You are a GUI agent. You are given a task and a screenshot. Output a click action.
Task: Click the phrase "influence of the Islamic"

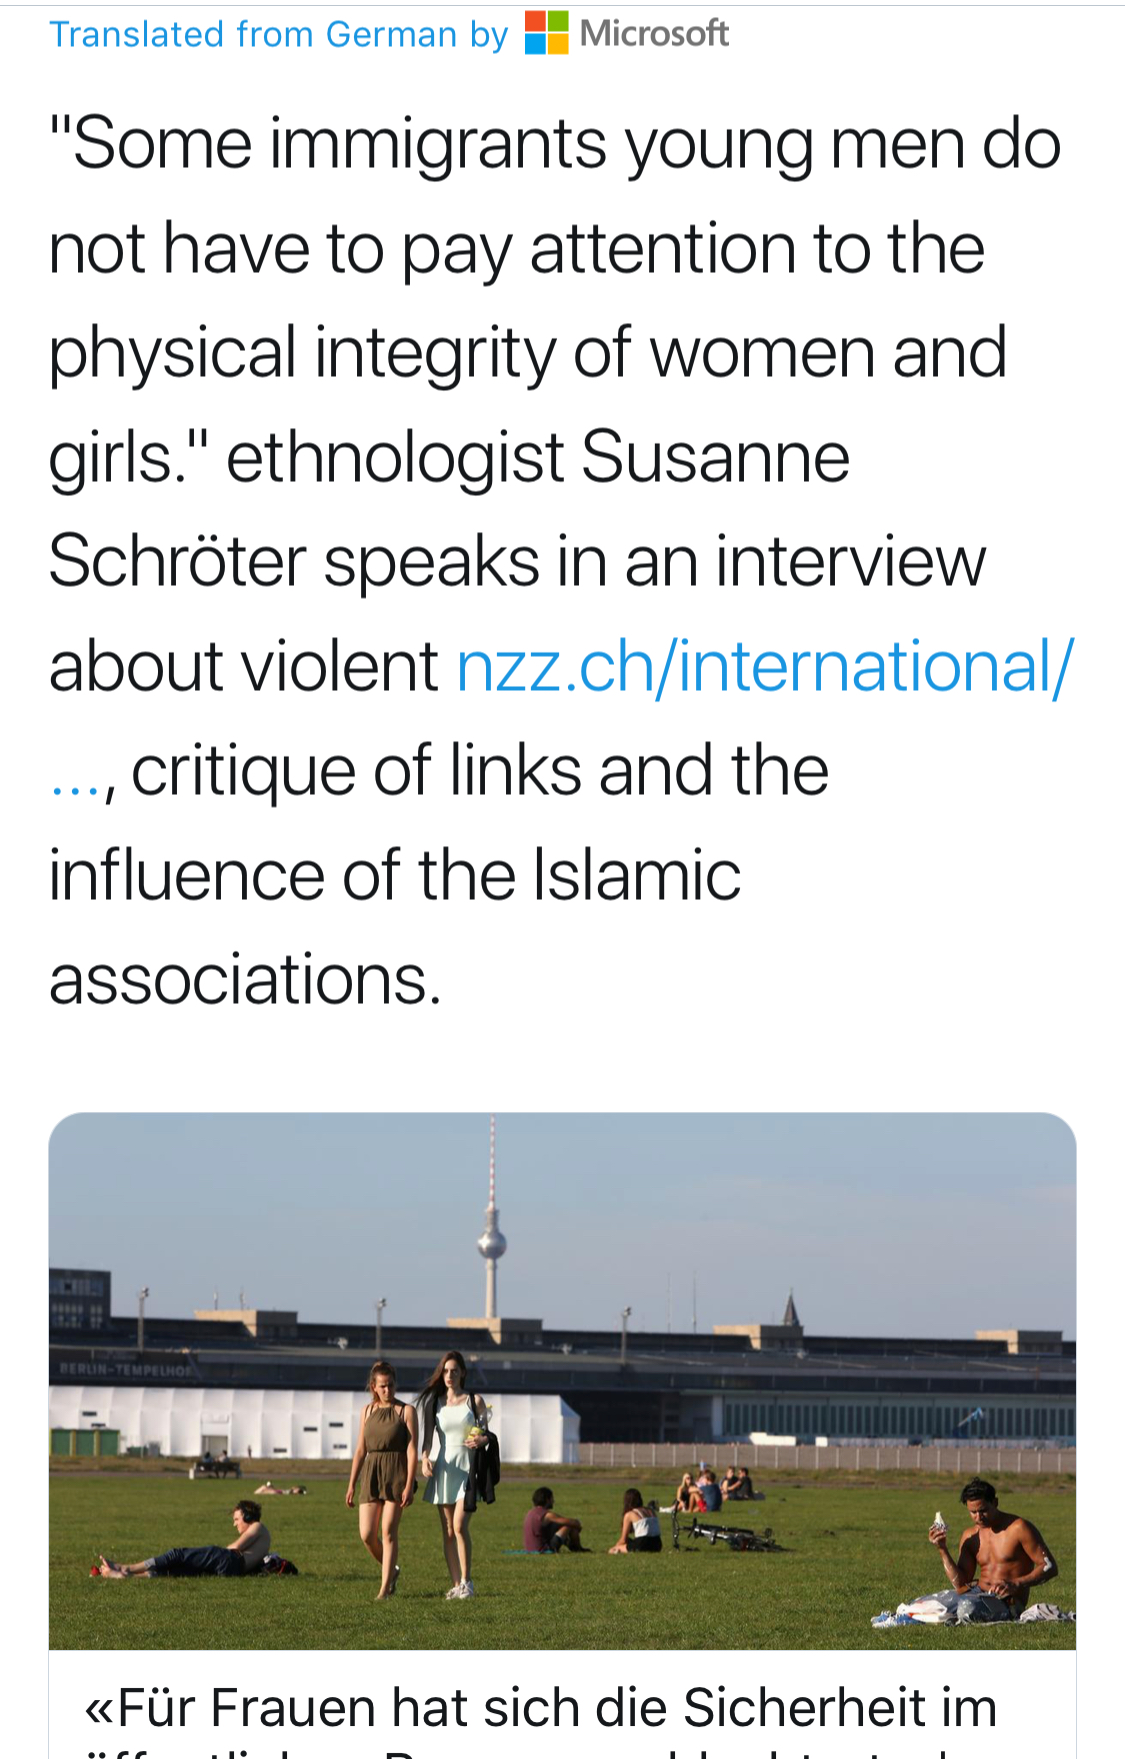pos(395,875)
